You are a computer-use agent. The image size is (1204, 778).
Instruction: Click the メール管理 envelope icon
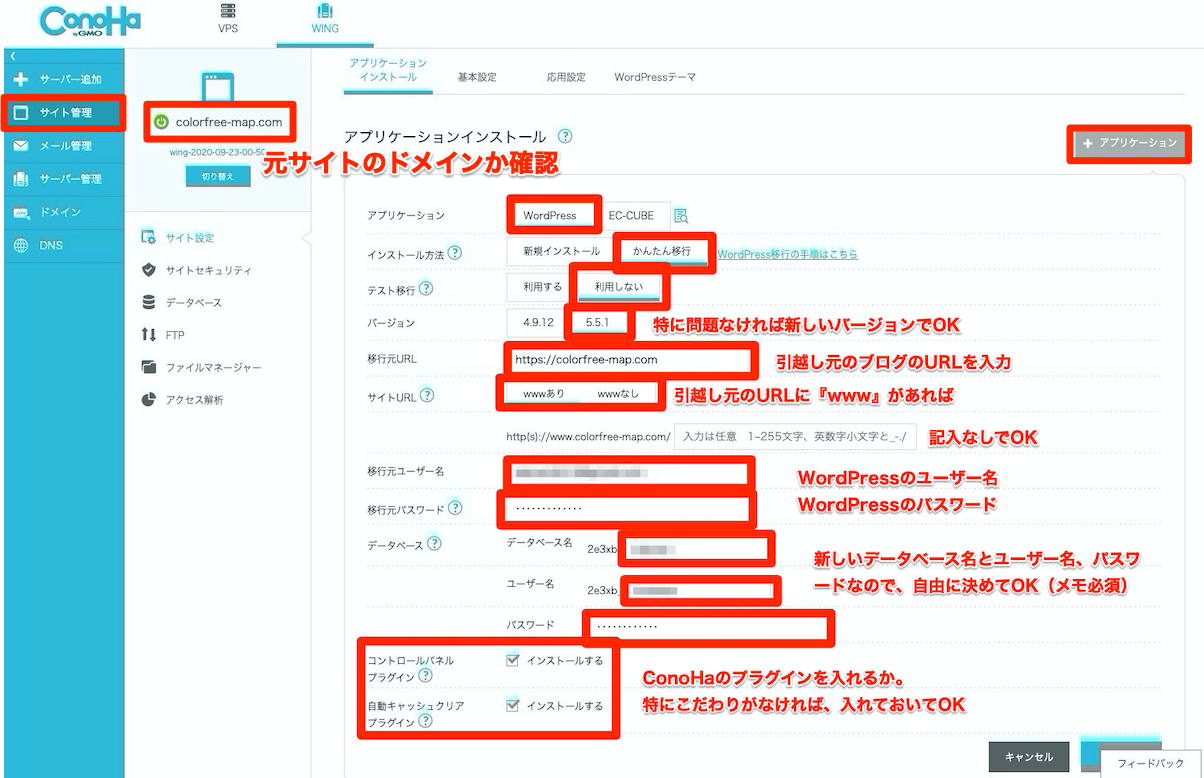20,146
